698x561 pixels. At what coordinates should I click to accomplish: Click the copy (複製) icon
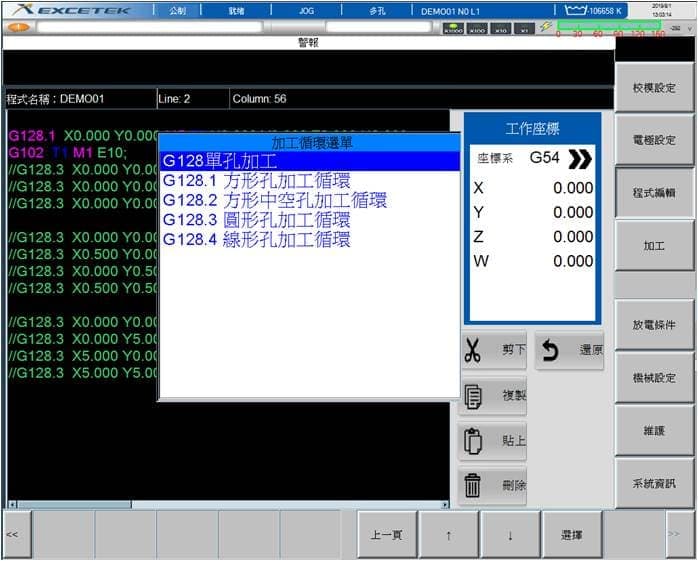(x=474, y=396)
